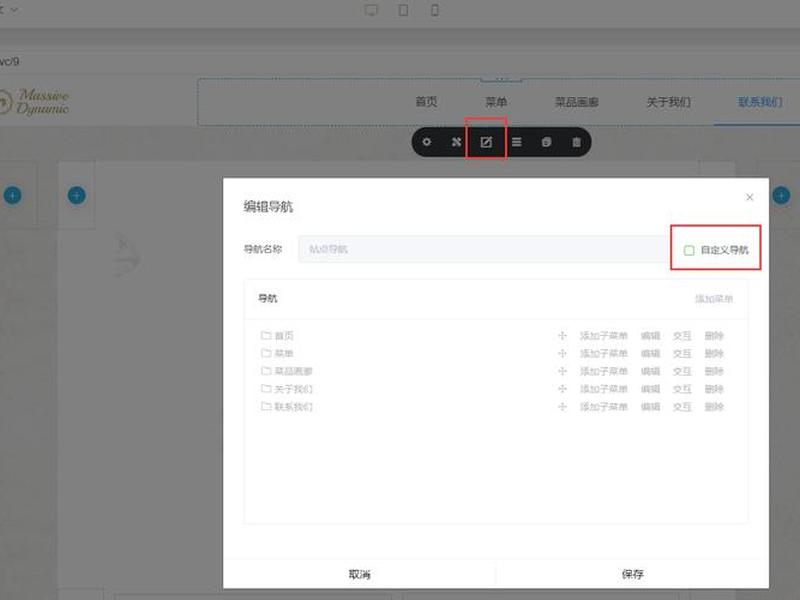Image resolution: width=800 pixels, height=600 pixels.
Task: Open the list layout icon in floating toolbar
Action: coord(516,142)
